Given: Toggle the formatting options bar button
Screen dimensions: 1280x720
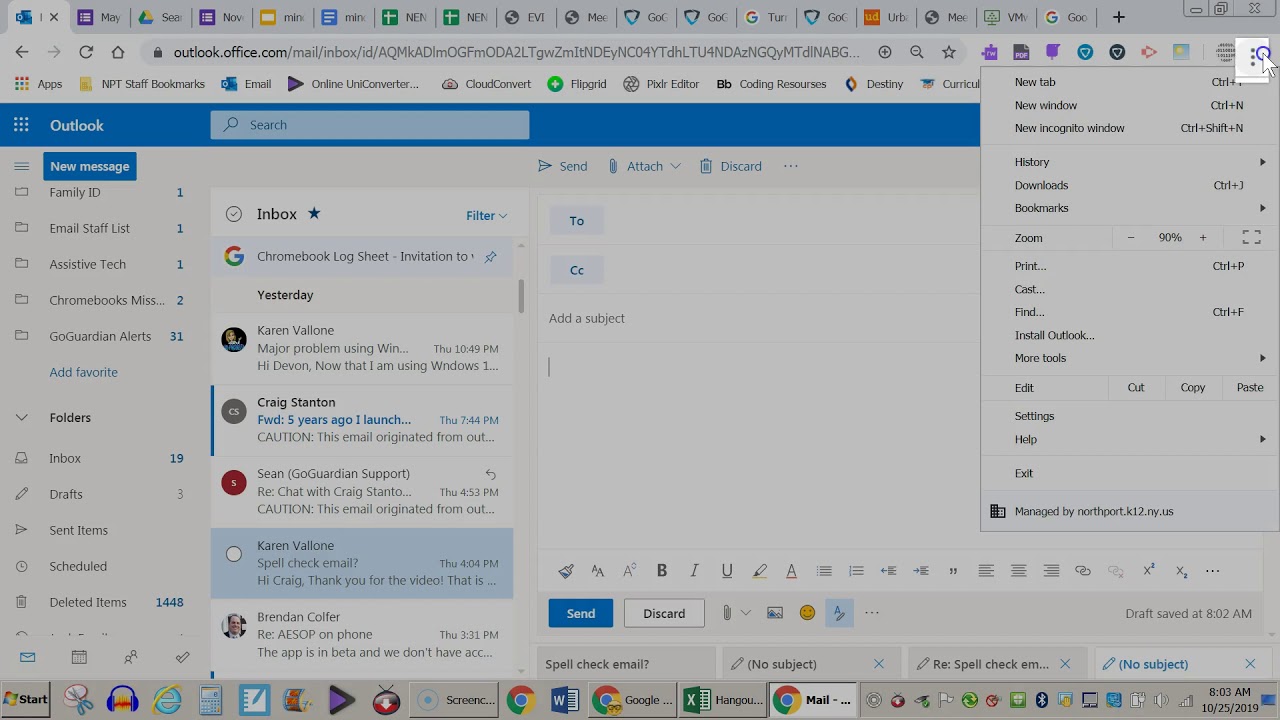Looking at the screenshot, I should tap(839, 613).
